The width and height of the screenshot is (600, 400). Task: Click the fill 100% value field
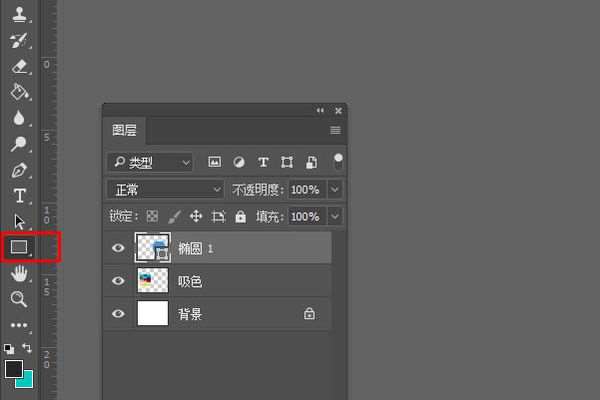(307, 217)
